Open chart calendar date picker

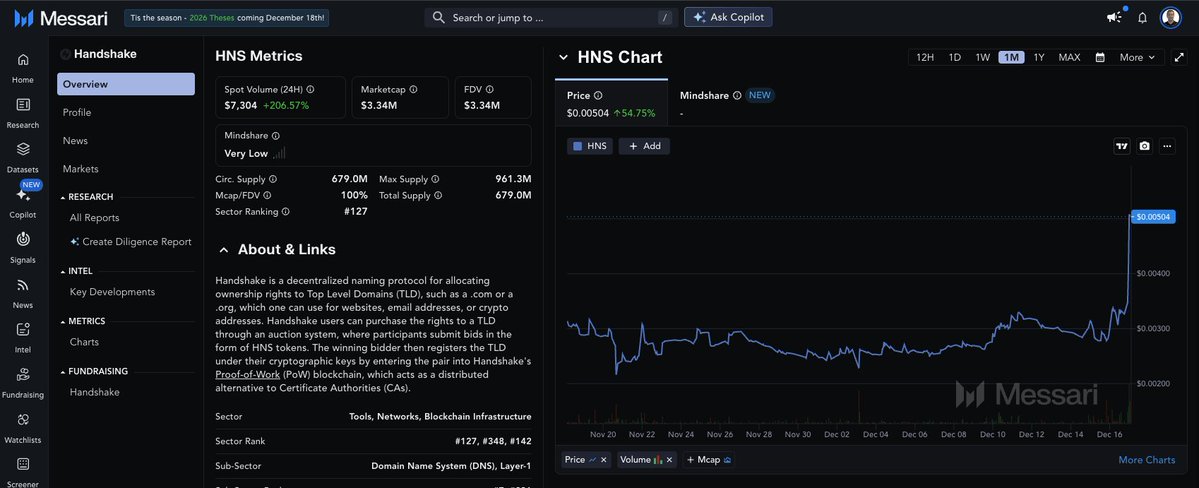pos(1100,57)
